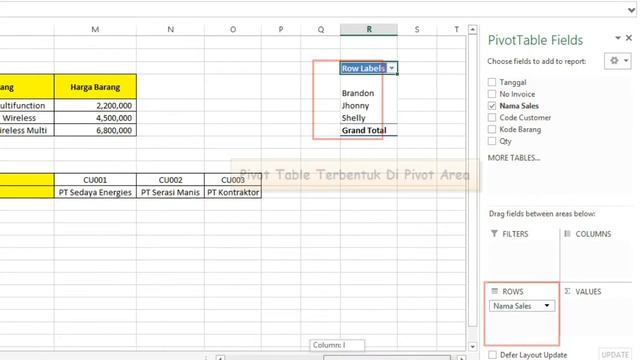Viewport: 640px width, 360px height.
Task: Select column header P
Action: 281,29
